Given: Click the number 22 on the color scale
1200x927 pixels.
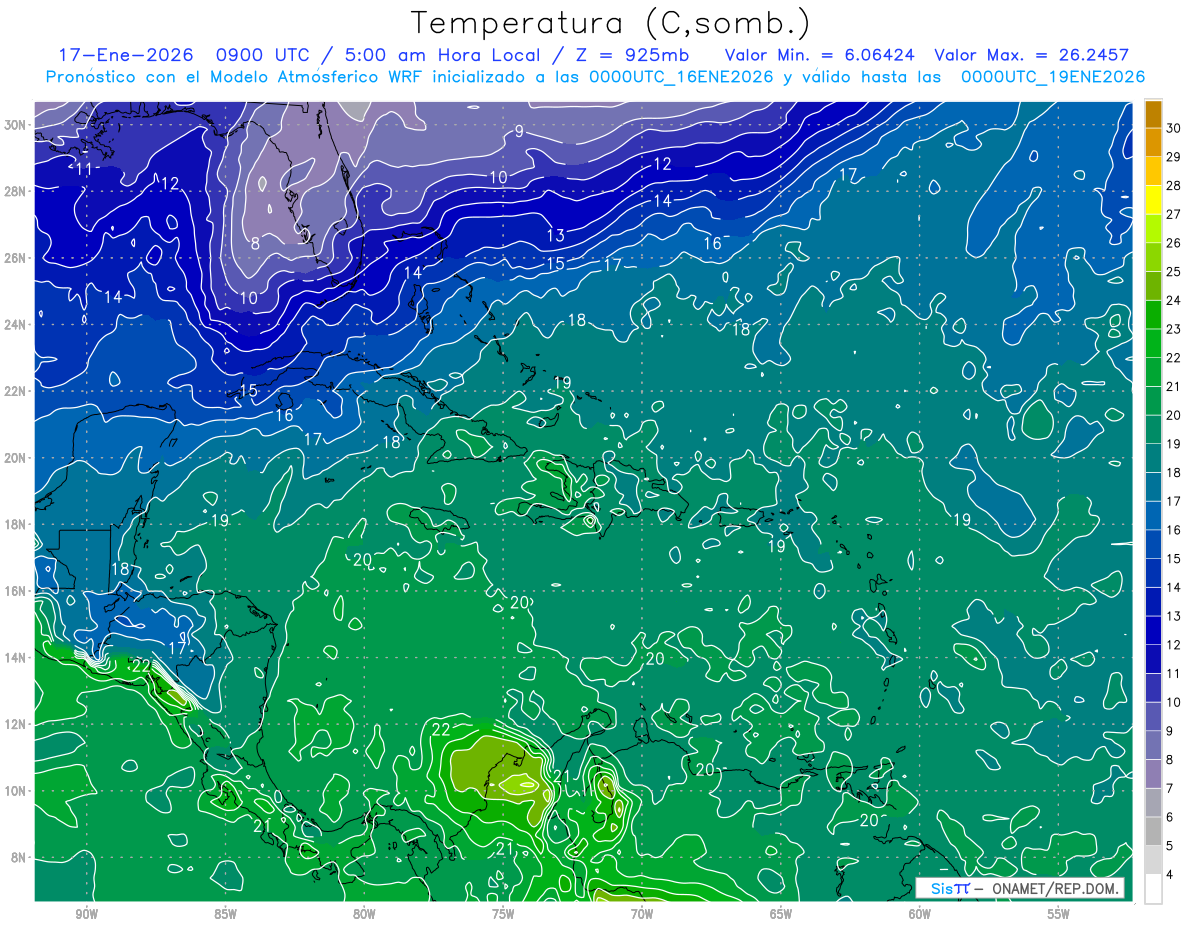Looking at the screenshot, I should click(x=1174, y=357).
